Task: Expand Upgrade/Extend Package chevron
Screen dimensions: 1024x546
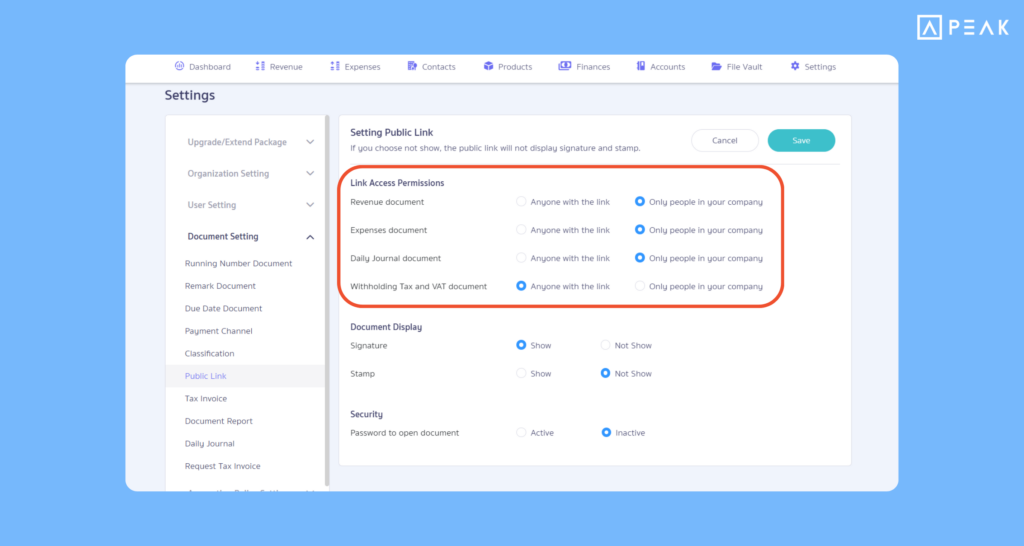Action: pyautogui.click(x=310, y=142)
